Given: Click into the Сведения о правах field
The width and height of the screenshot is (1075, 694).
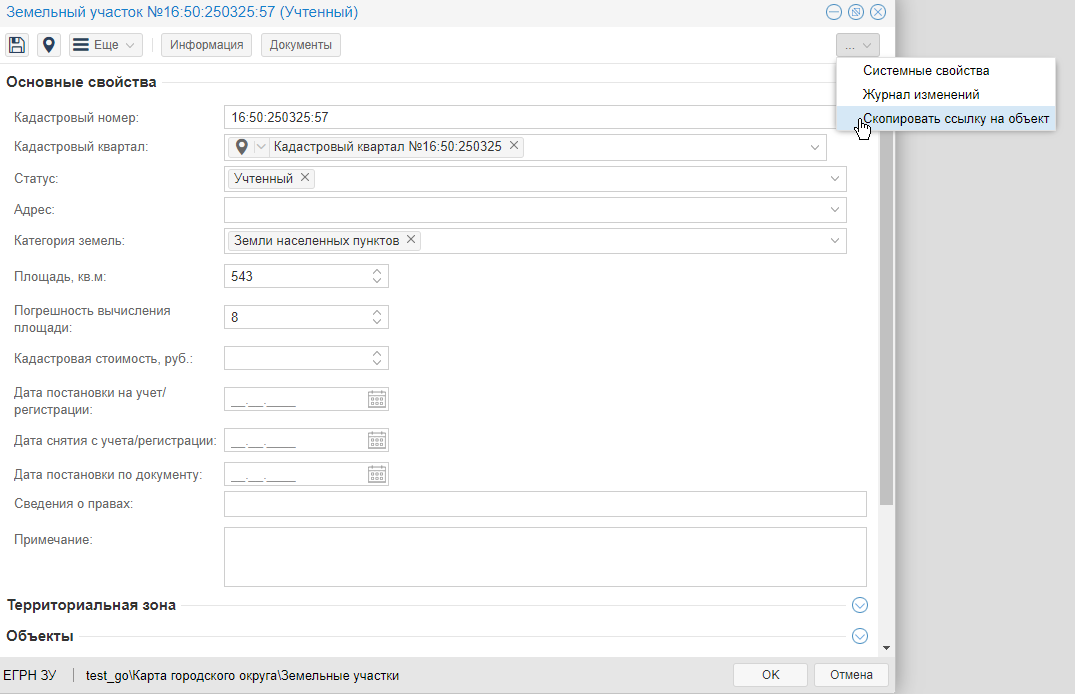Looking at the screenshot, I should click(x=545, y=504).
